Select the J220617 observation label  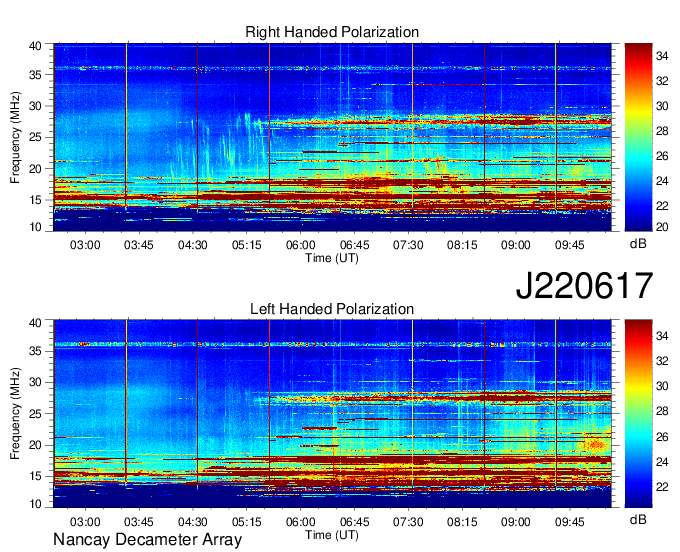[x=584, y=285]
